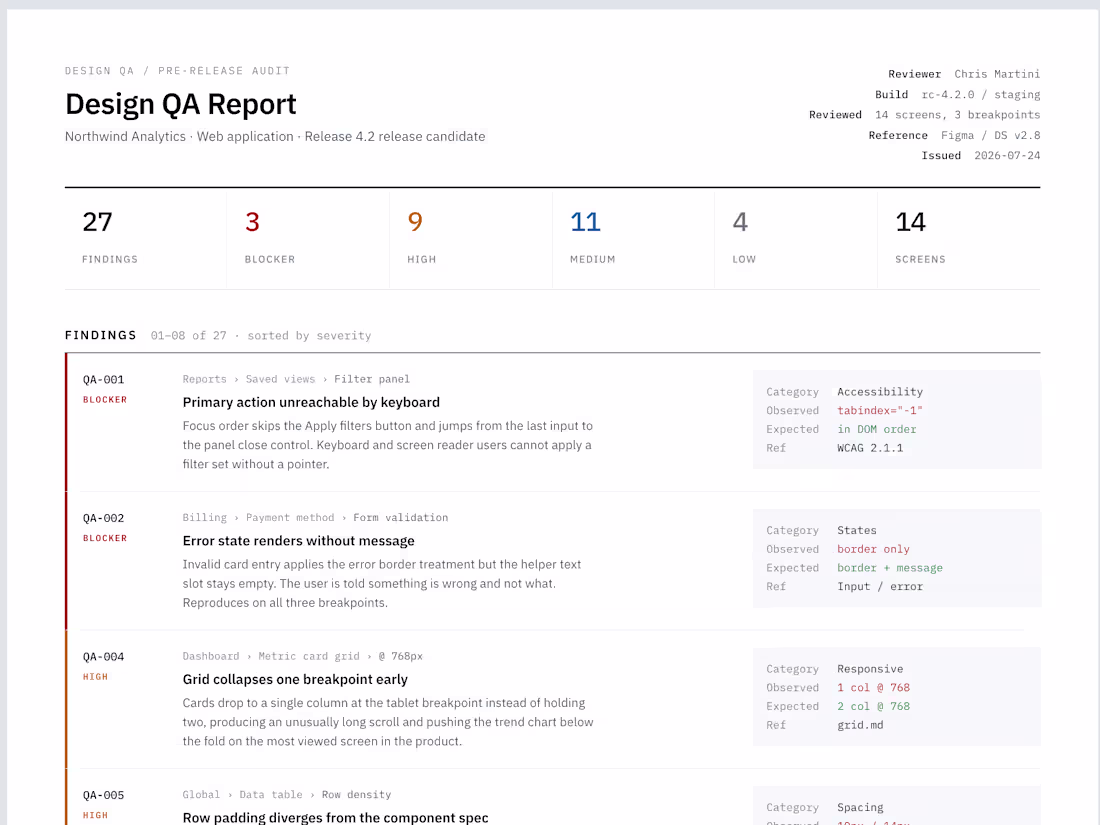Image resolution: width=1100 pixels, height=825 pixels.
Task: Click the Accessibility category value
Action: [880, 391]
